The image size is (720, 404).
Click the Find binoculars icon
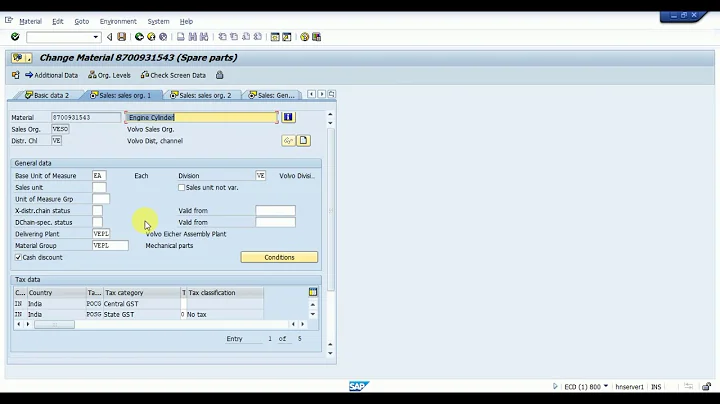tap(192, 37)
